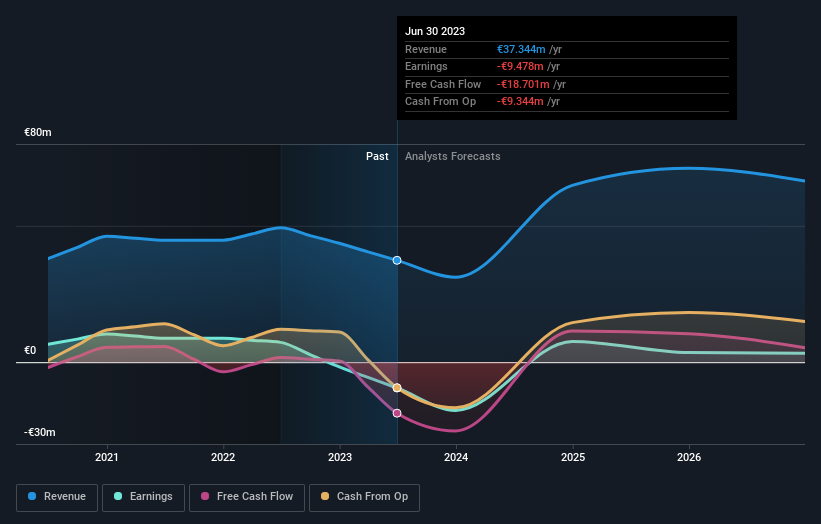Viewport: 821px width, 524px height.
Task: Toggle the Cash From Op legend series
Action: pos(364,497)
